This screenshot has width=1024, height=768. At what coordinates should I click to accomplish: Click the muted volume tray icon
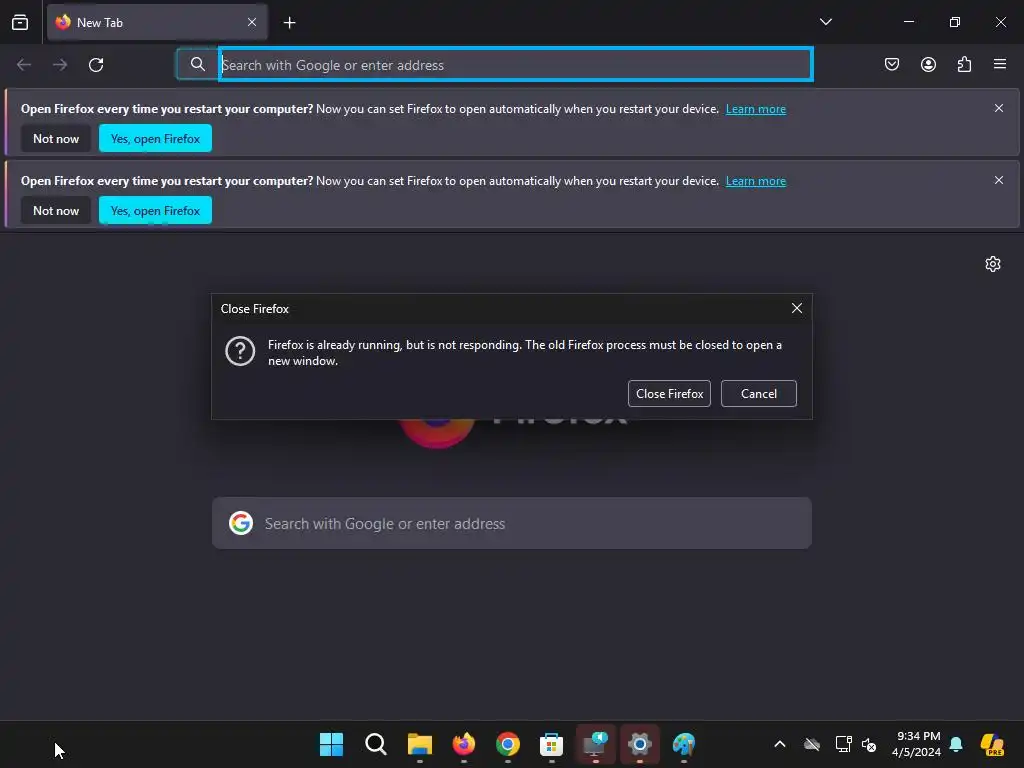pyautogui.click(x=869, y=744)
